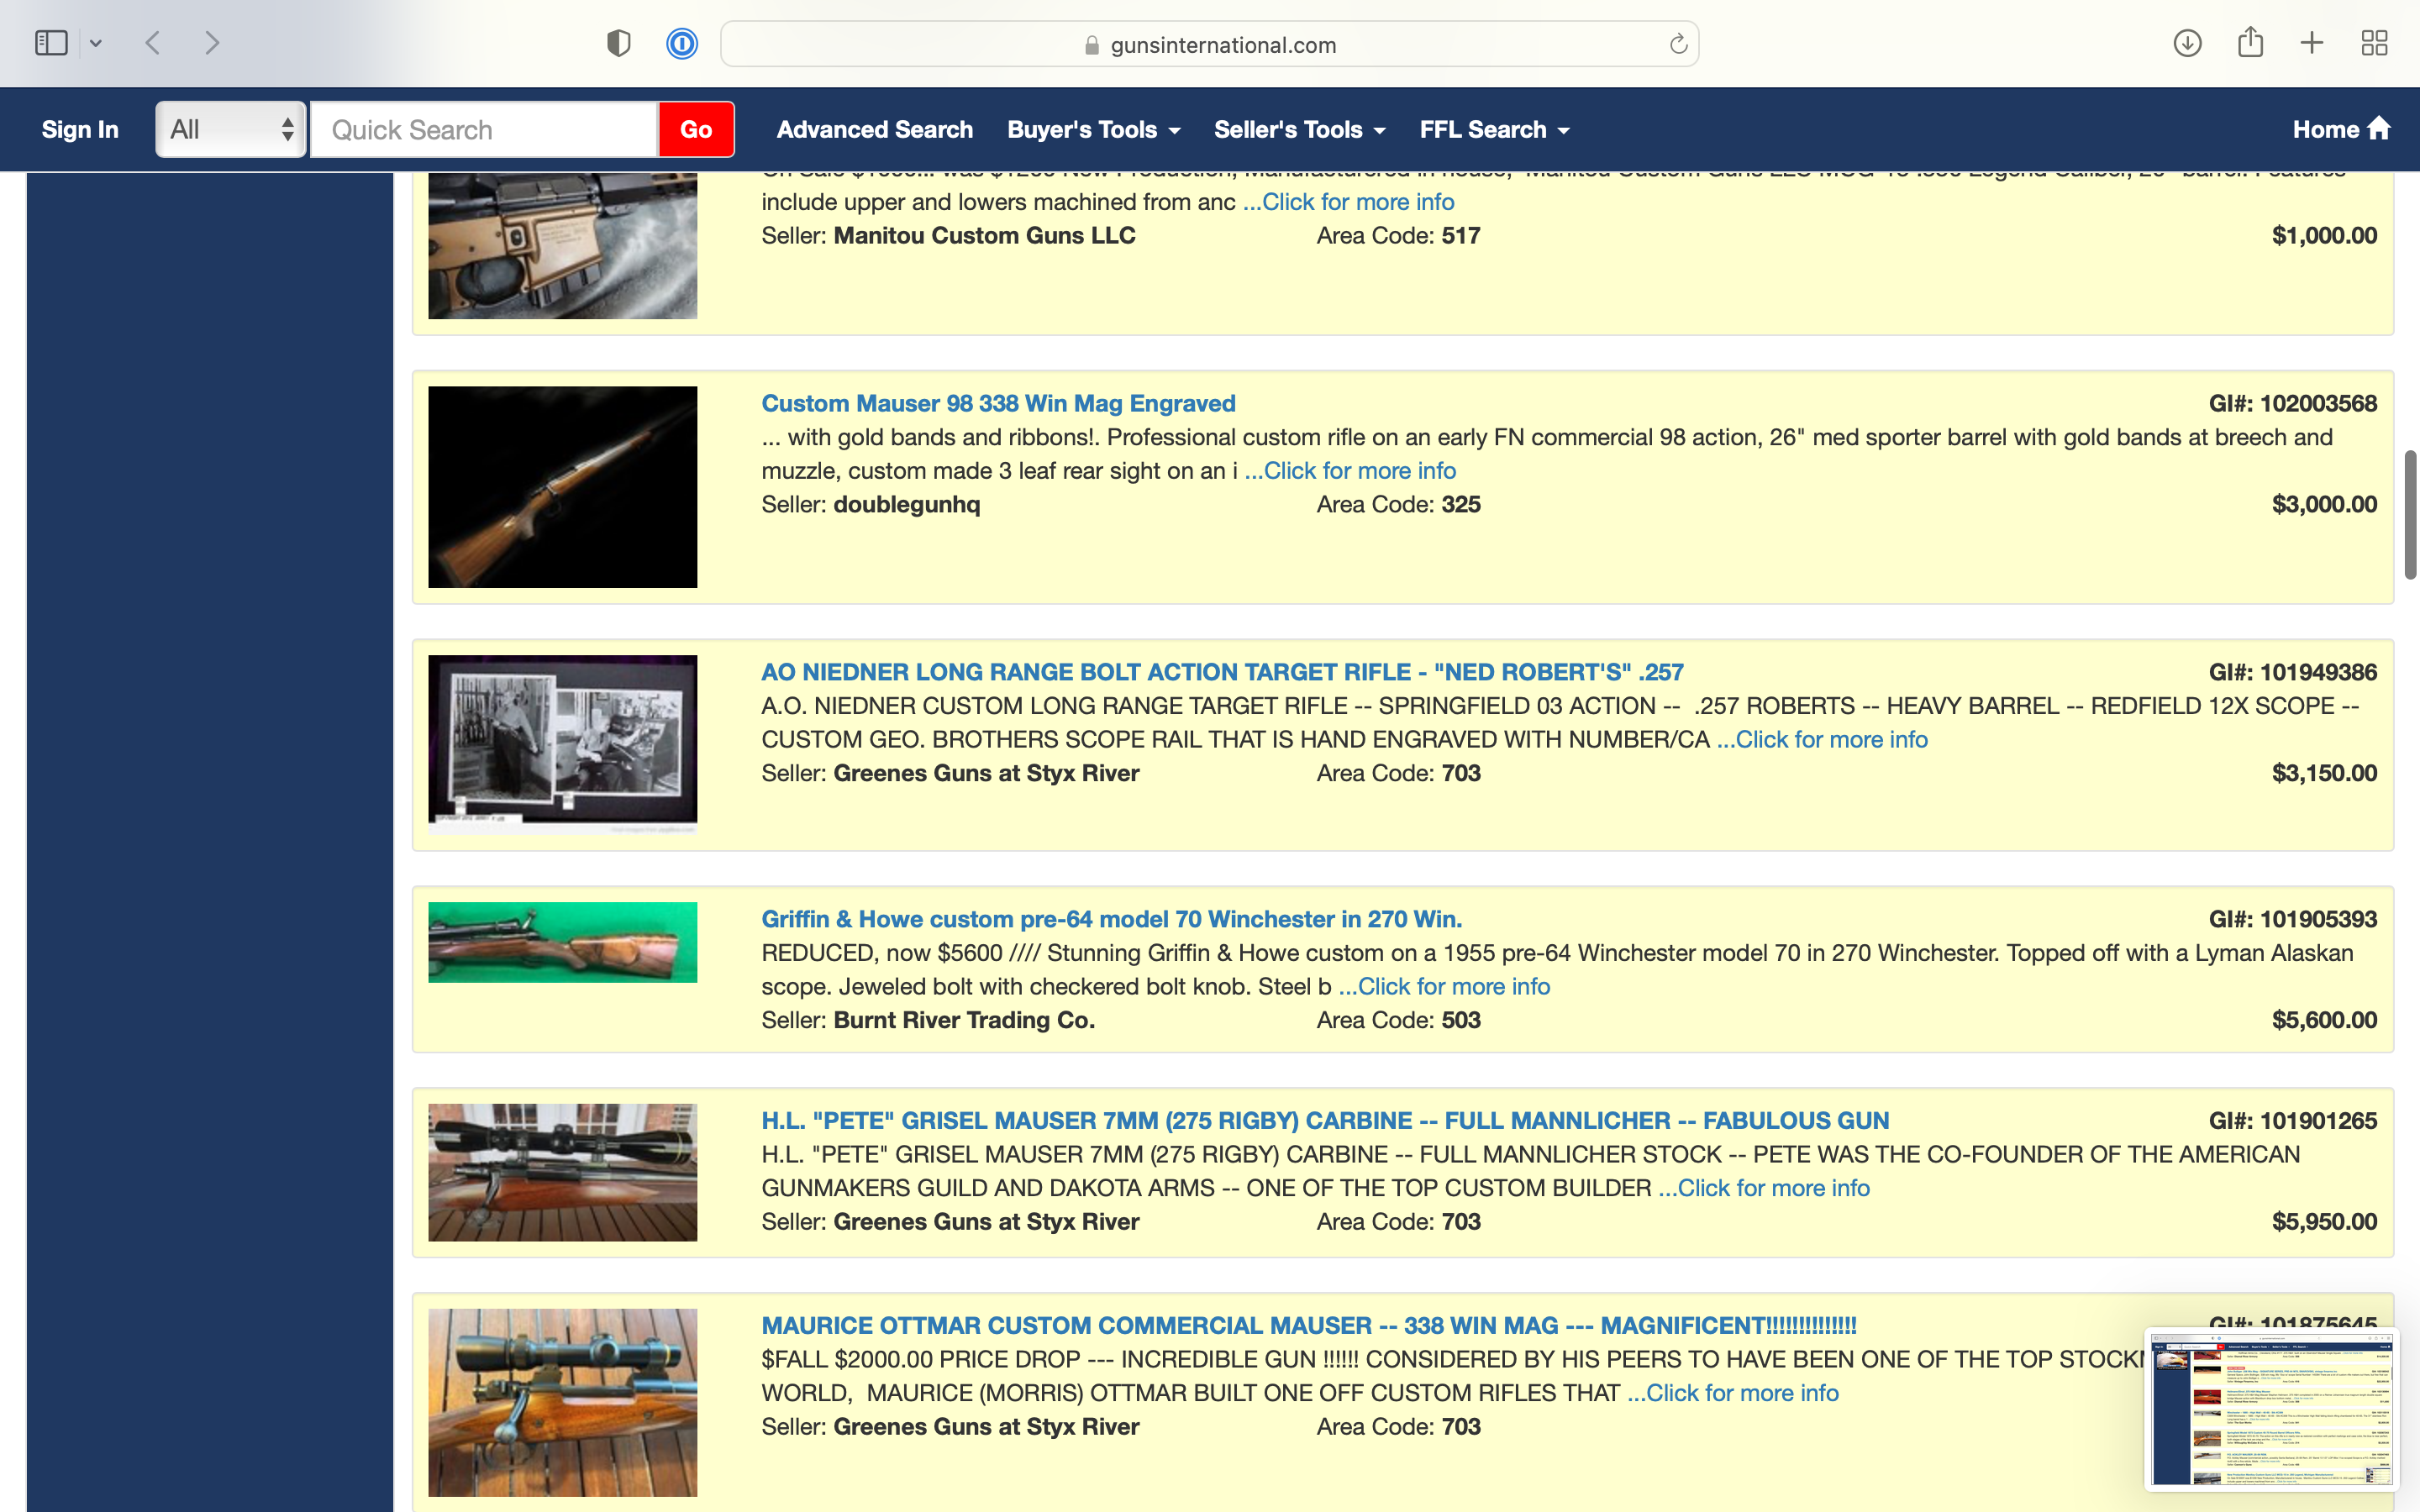2420x1512 pixels.
Task: Open the privacy shield icon
Action: click(x=619, y=43)
